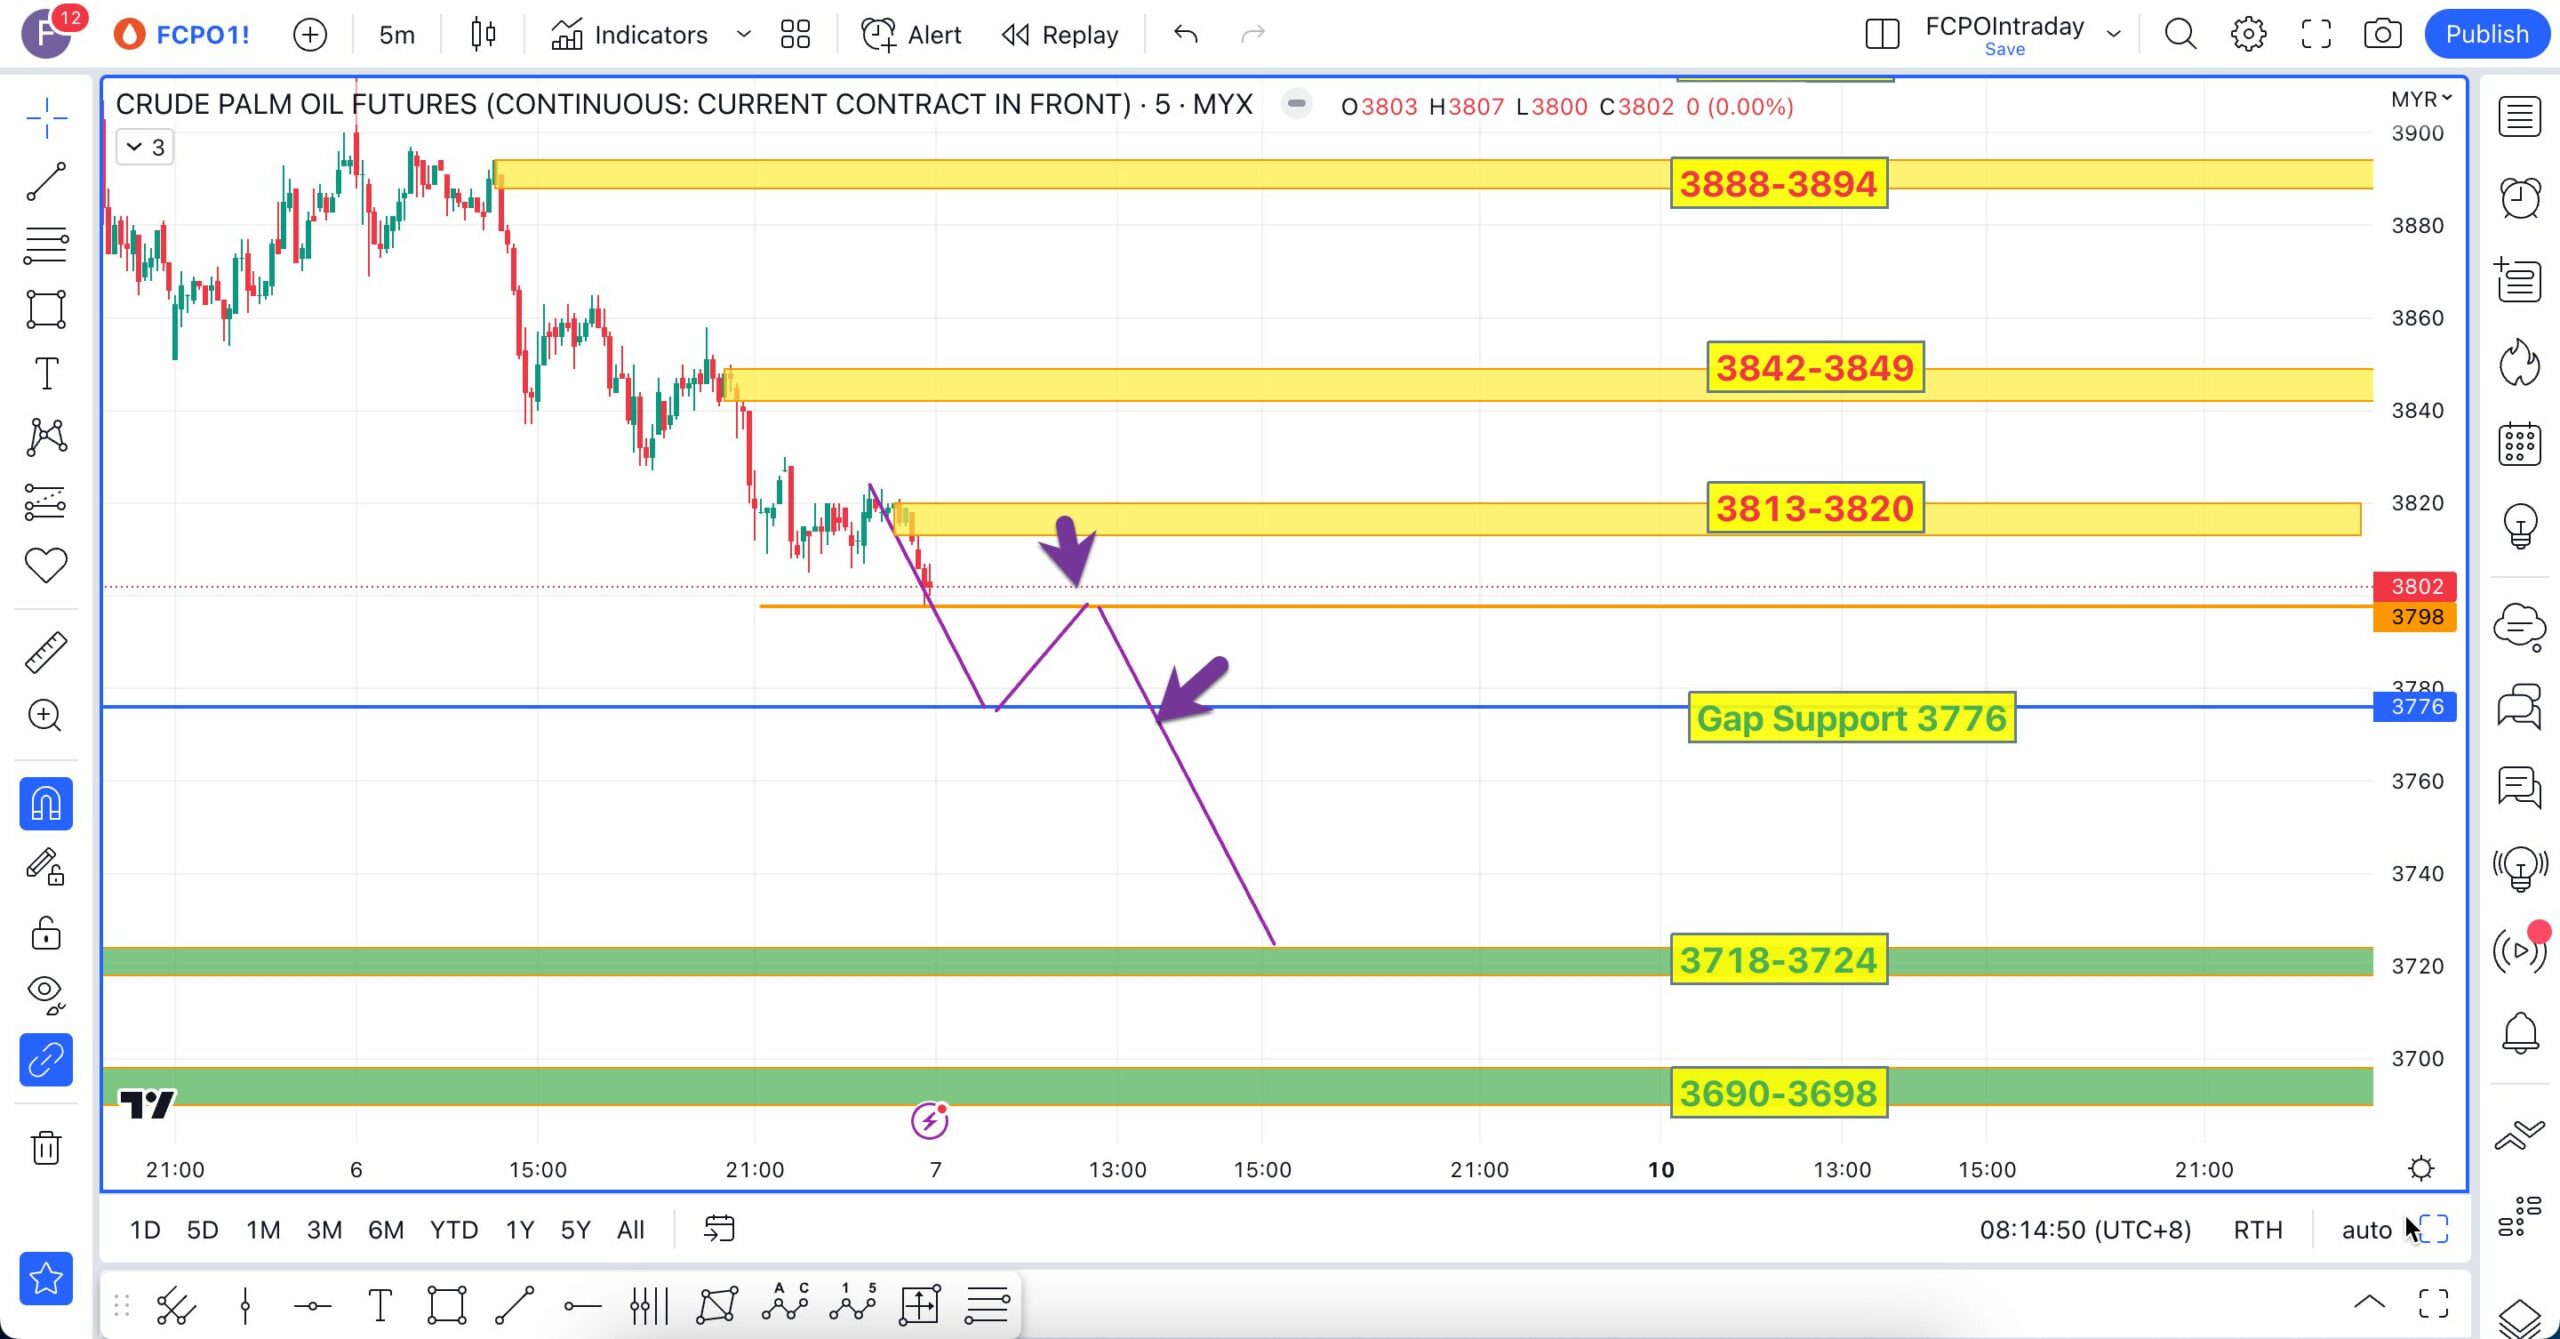Hide all drawings with eye icon
2560x1339 pixels.
[46, 993]
